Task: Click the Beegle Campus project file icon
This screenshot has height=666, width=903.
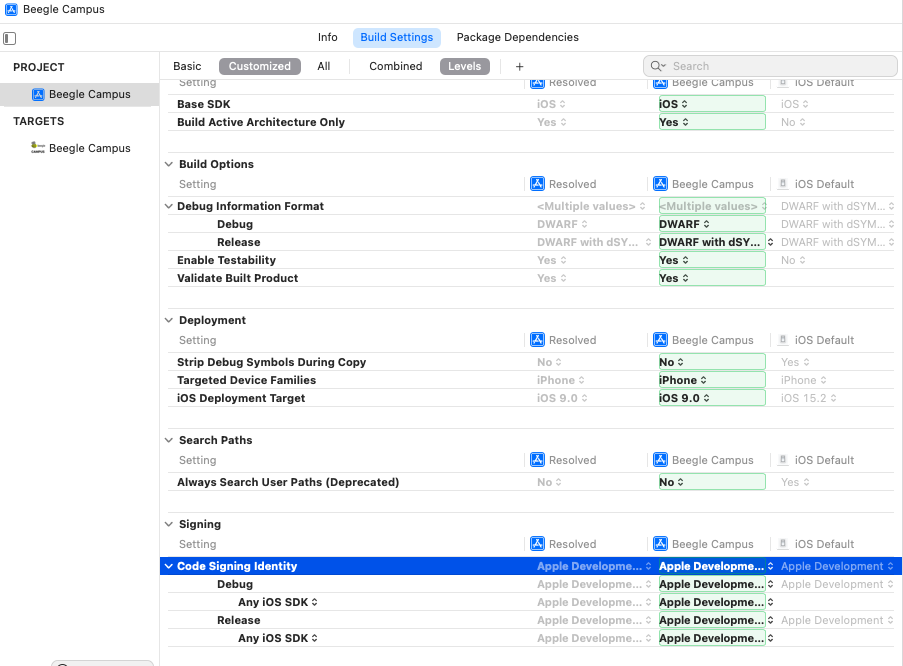Action: [38, 94]
